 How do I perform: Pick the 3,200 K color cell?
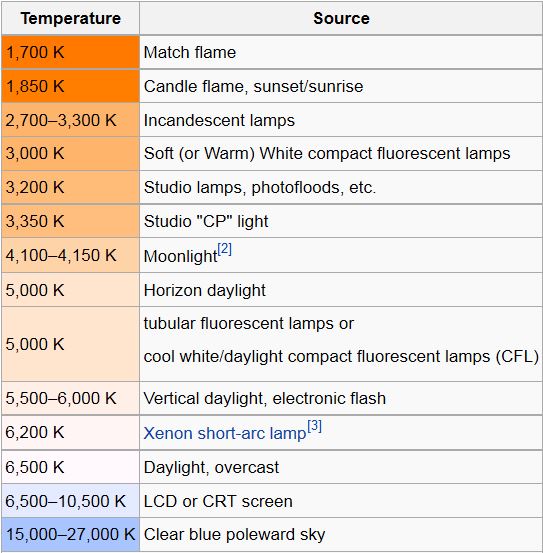(71, 187)
